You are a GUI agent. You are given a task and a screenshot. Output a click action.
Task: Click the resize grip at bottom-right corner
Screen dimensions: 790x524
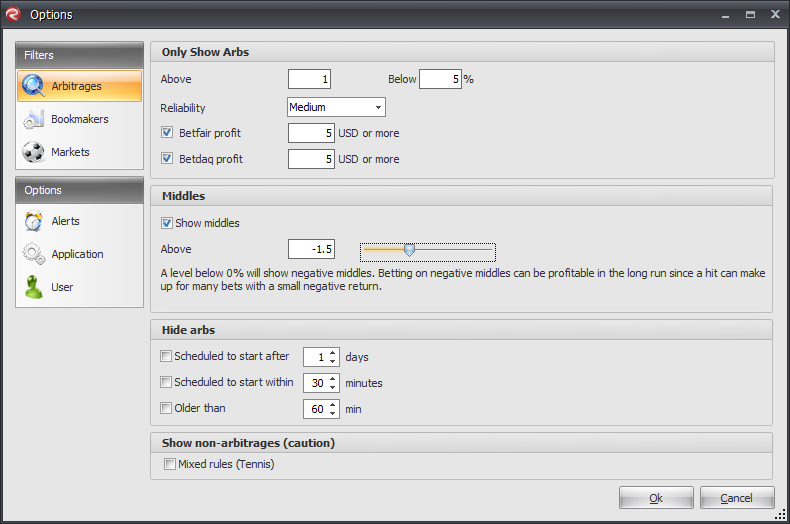tap(780, 514)
